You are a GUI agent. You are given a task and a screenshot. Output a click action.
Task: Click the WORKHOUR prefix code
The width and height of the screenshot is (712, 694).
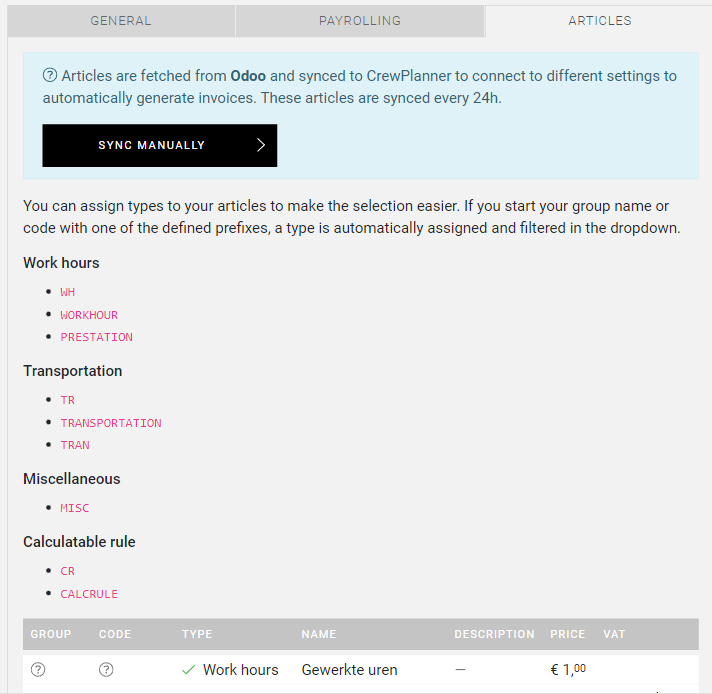click(89, 315)
